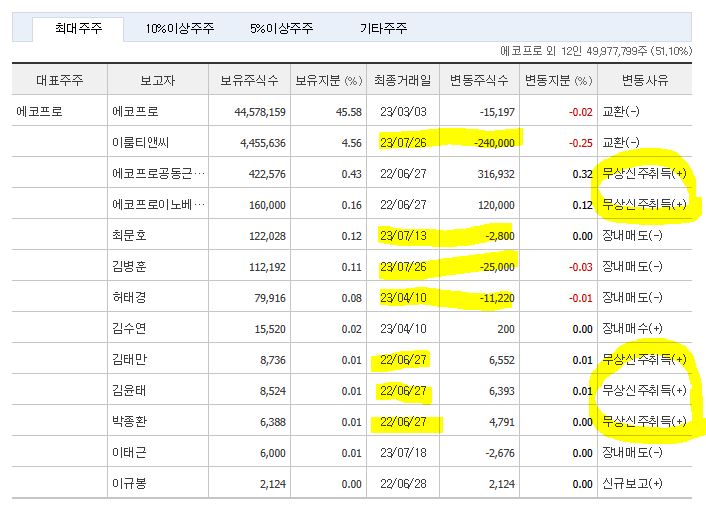
Task: Click changed shares value 120,000
Action: (496, 205)
